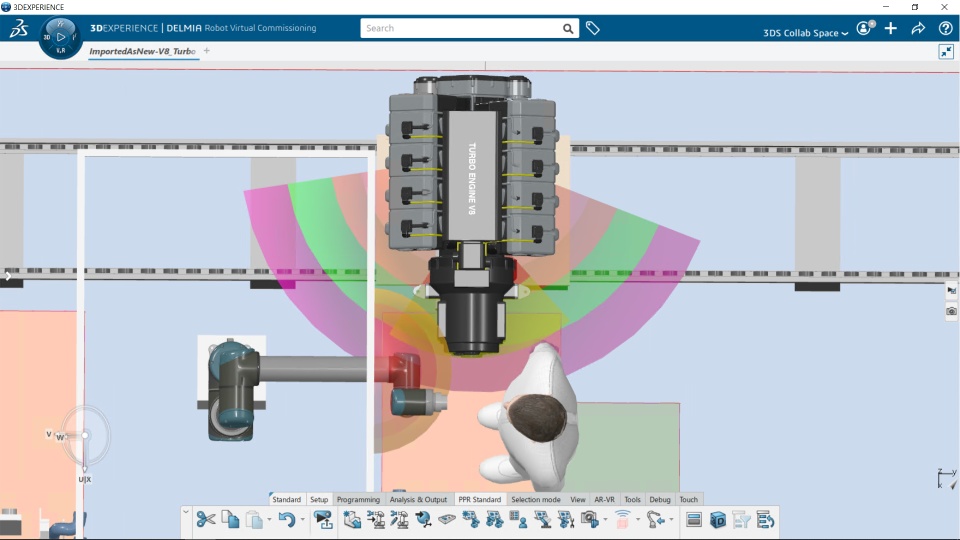Click the insert robot resource icon

[x=376, y=520]
